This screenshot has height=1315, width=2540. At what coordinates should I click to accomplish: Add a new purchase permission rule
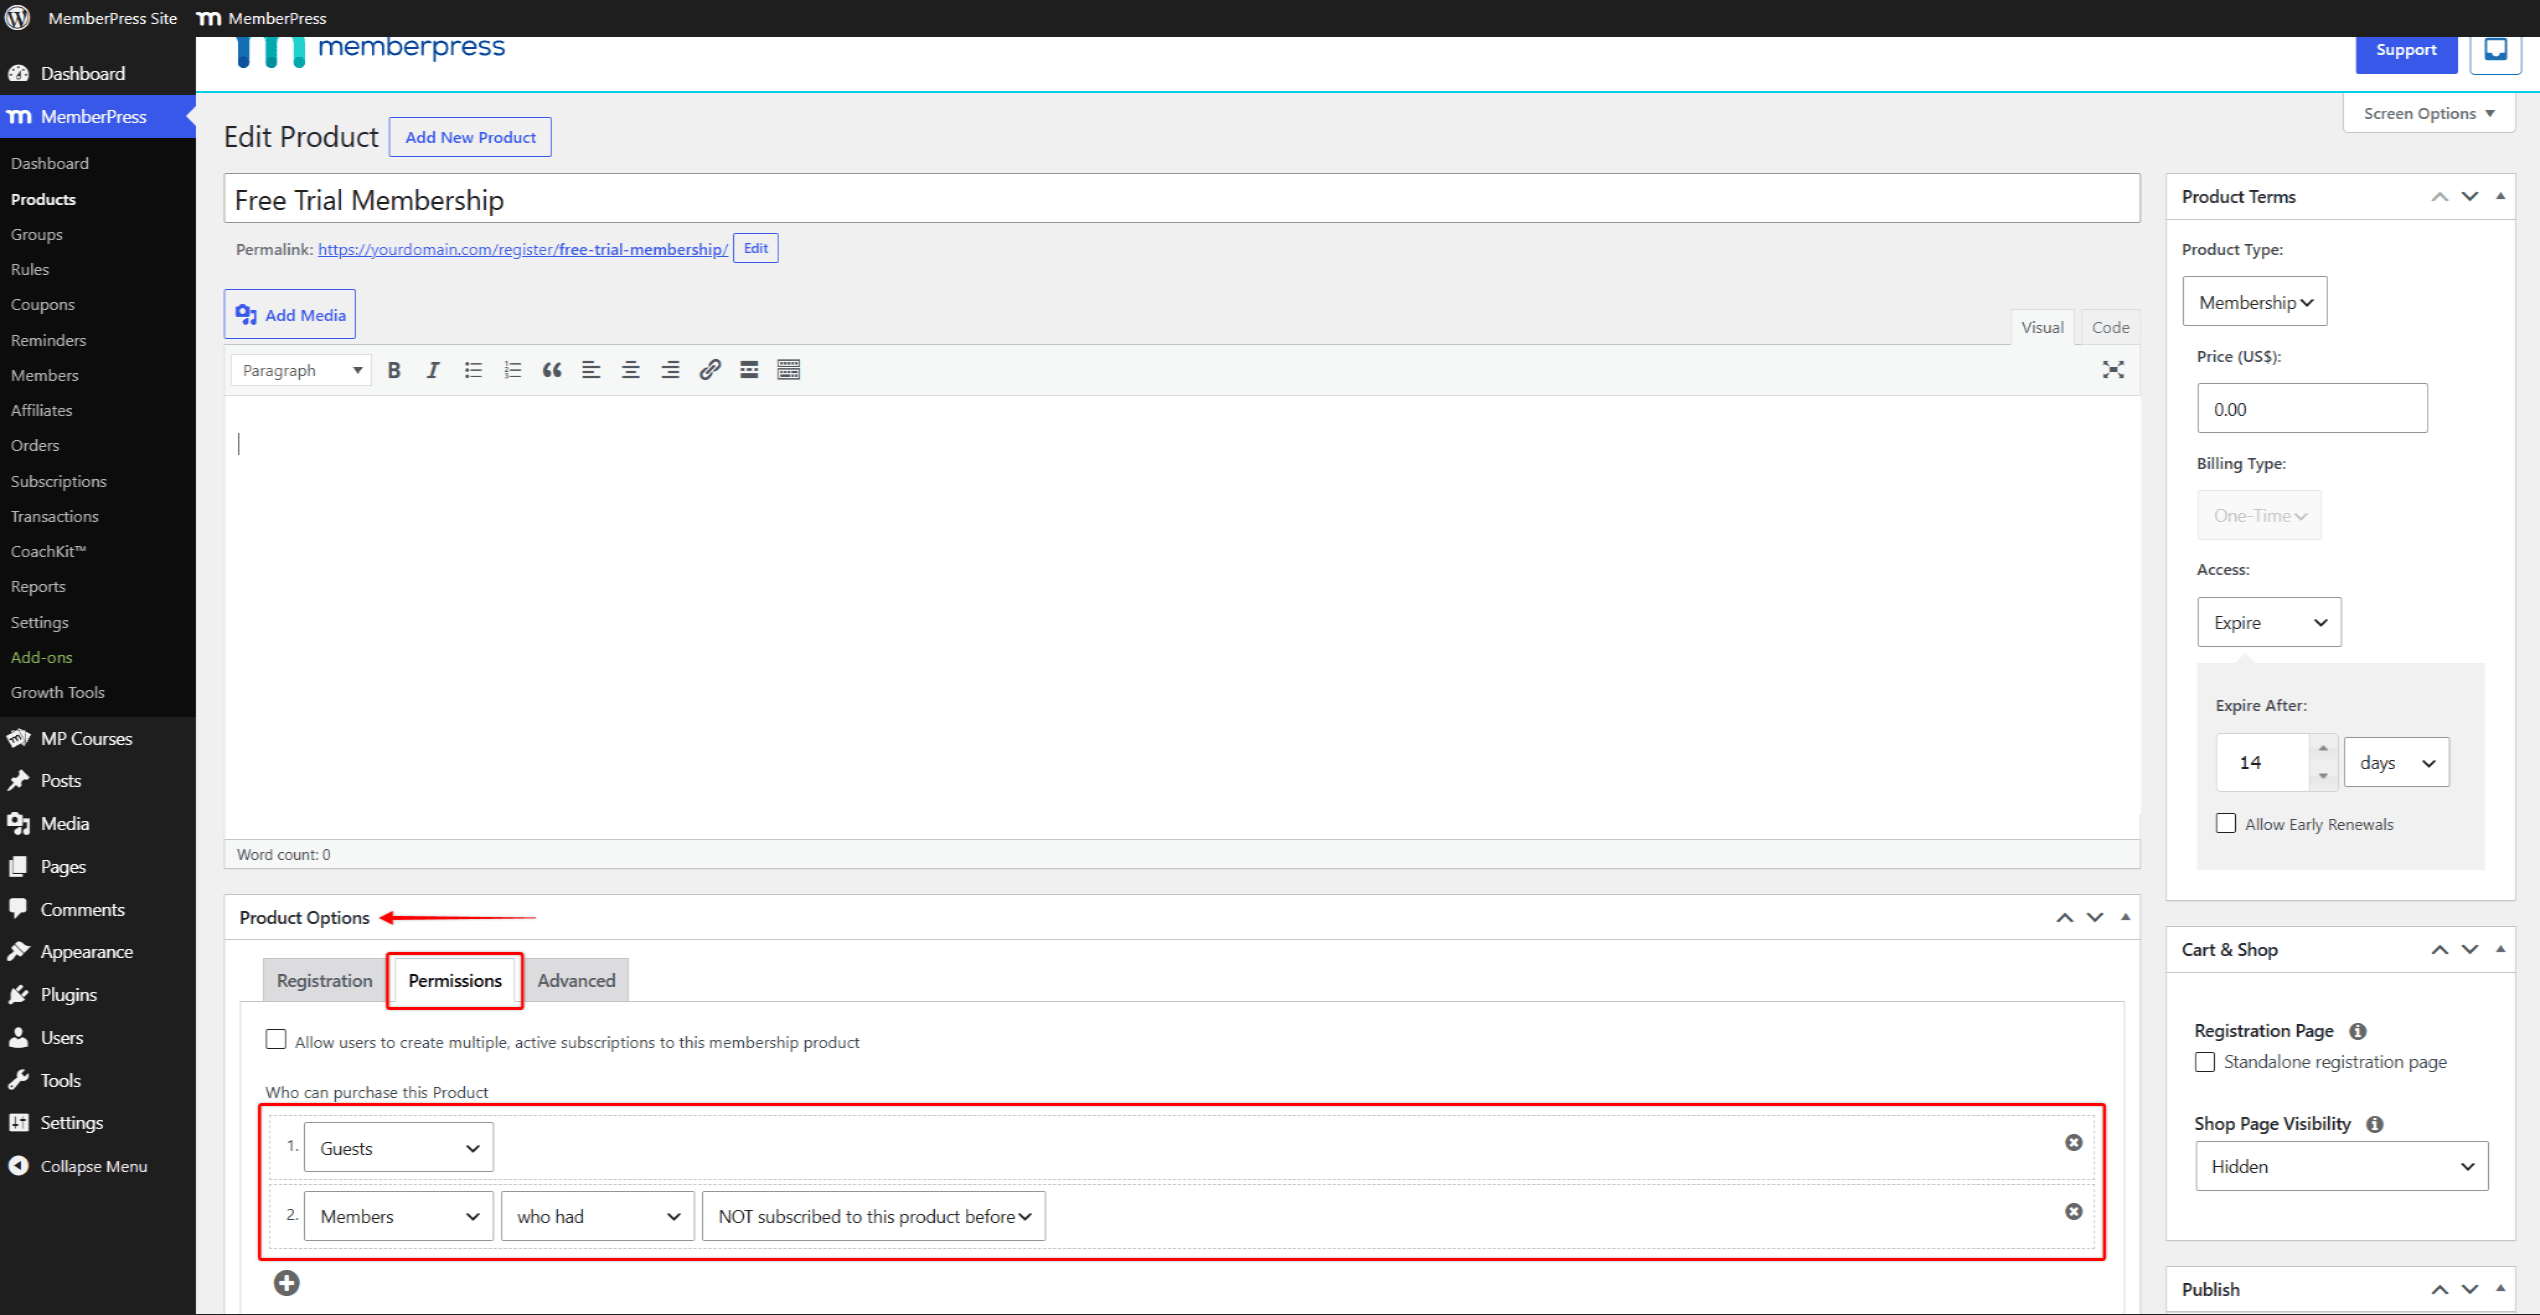287,1283
